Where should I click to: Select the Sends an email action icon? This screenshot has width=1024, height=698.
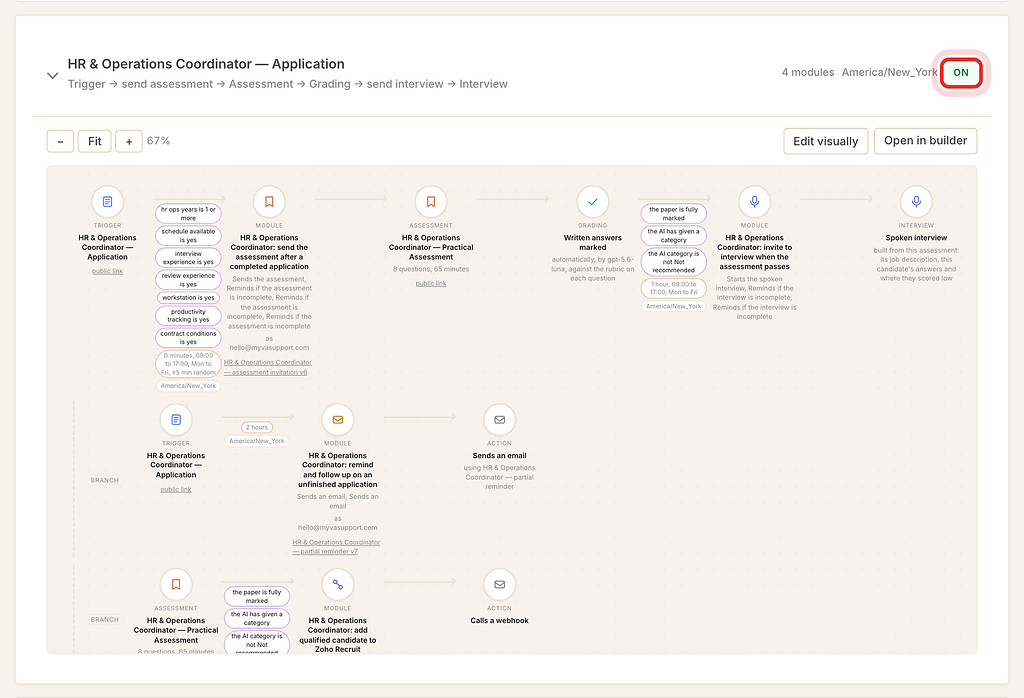click(500, 420)
